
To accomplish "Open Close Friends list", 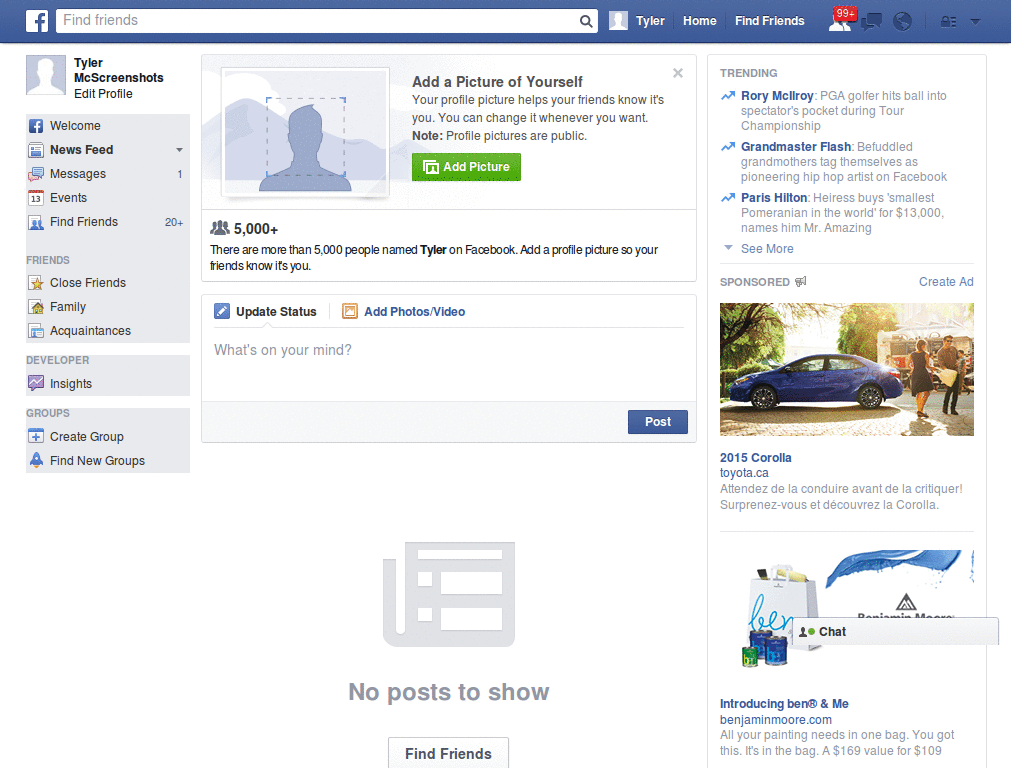I will click(108, 283).
